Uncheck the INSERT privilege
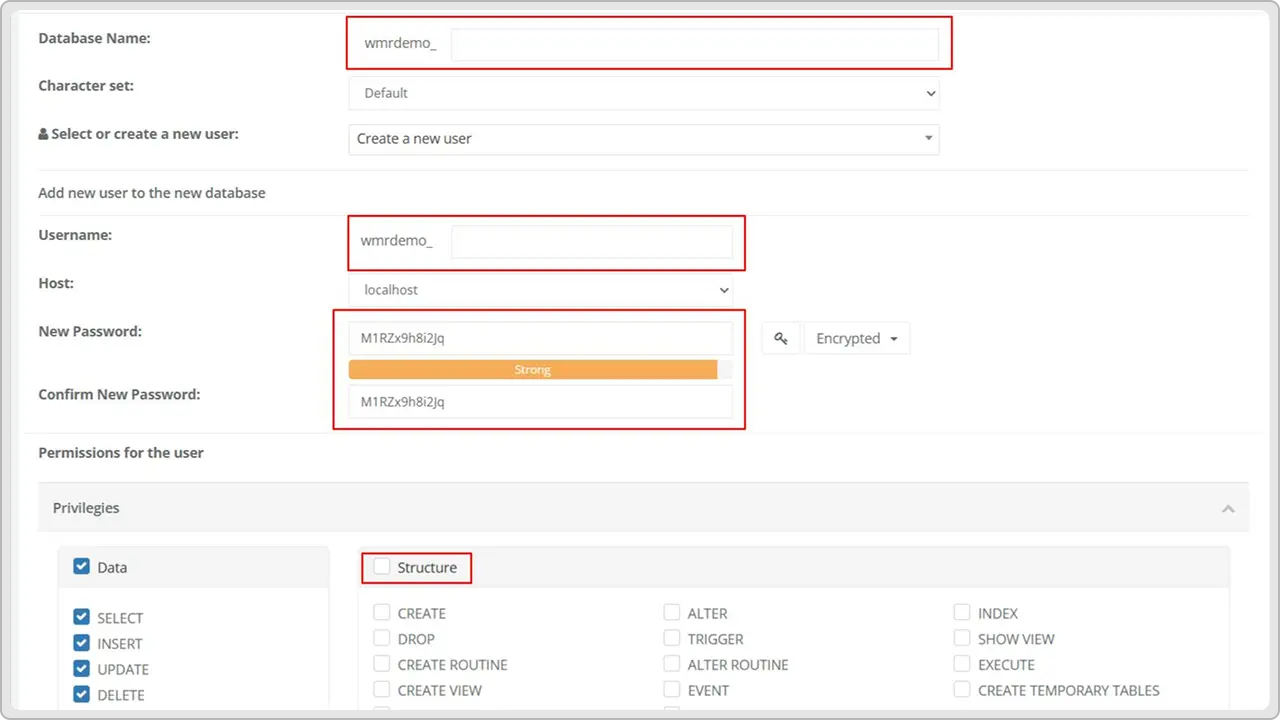Screen dimensions: 1280x720 tap(82, 643)
